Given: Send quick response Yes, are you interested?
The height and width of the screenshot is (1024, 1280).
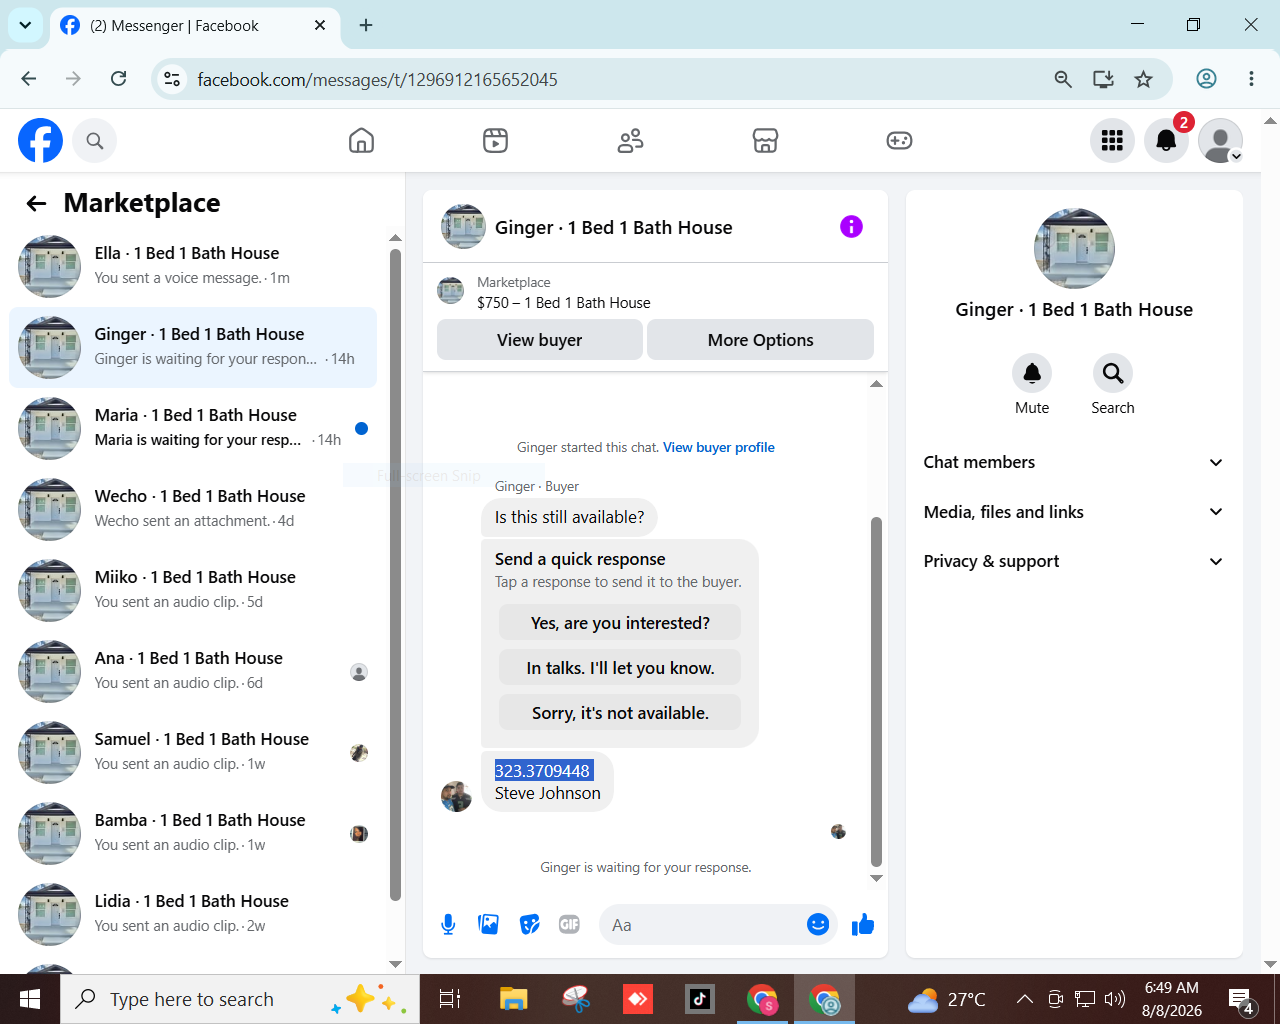Looking at the screenshot, I should (x=620, y=623).
